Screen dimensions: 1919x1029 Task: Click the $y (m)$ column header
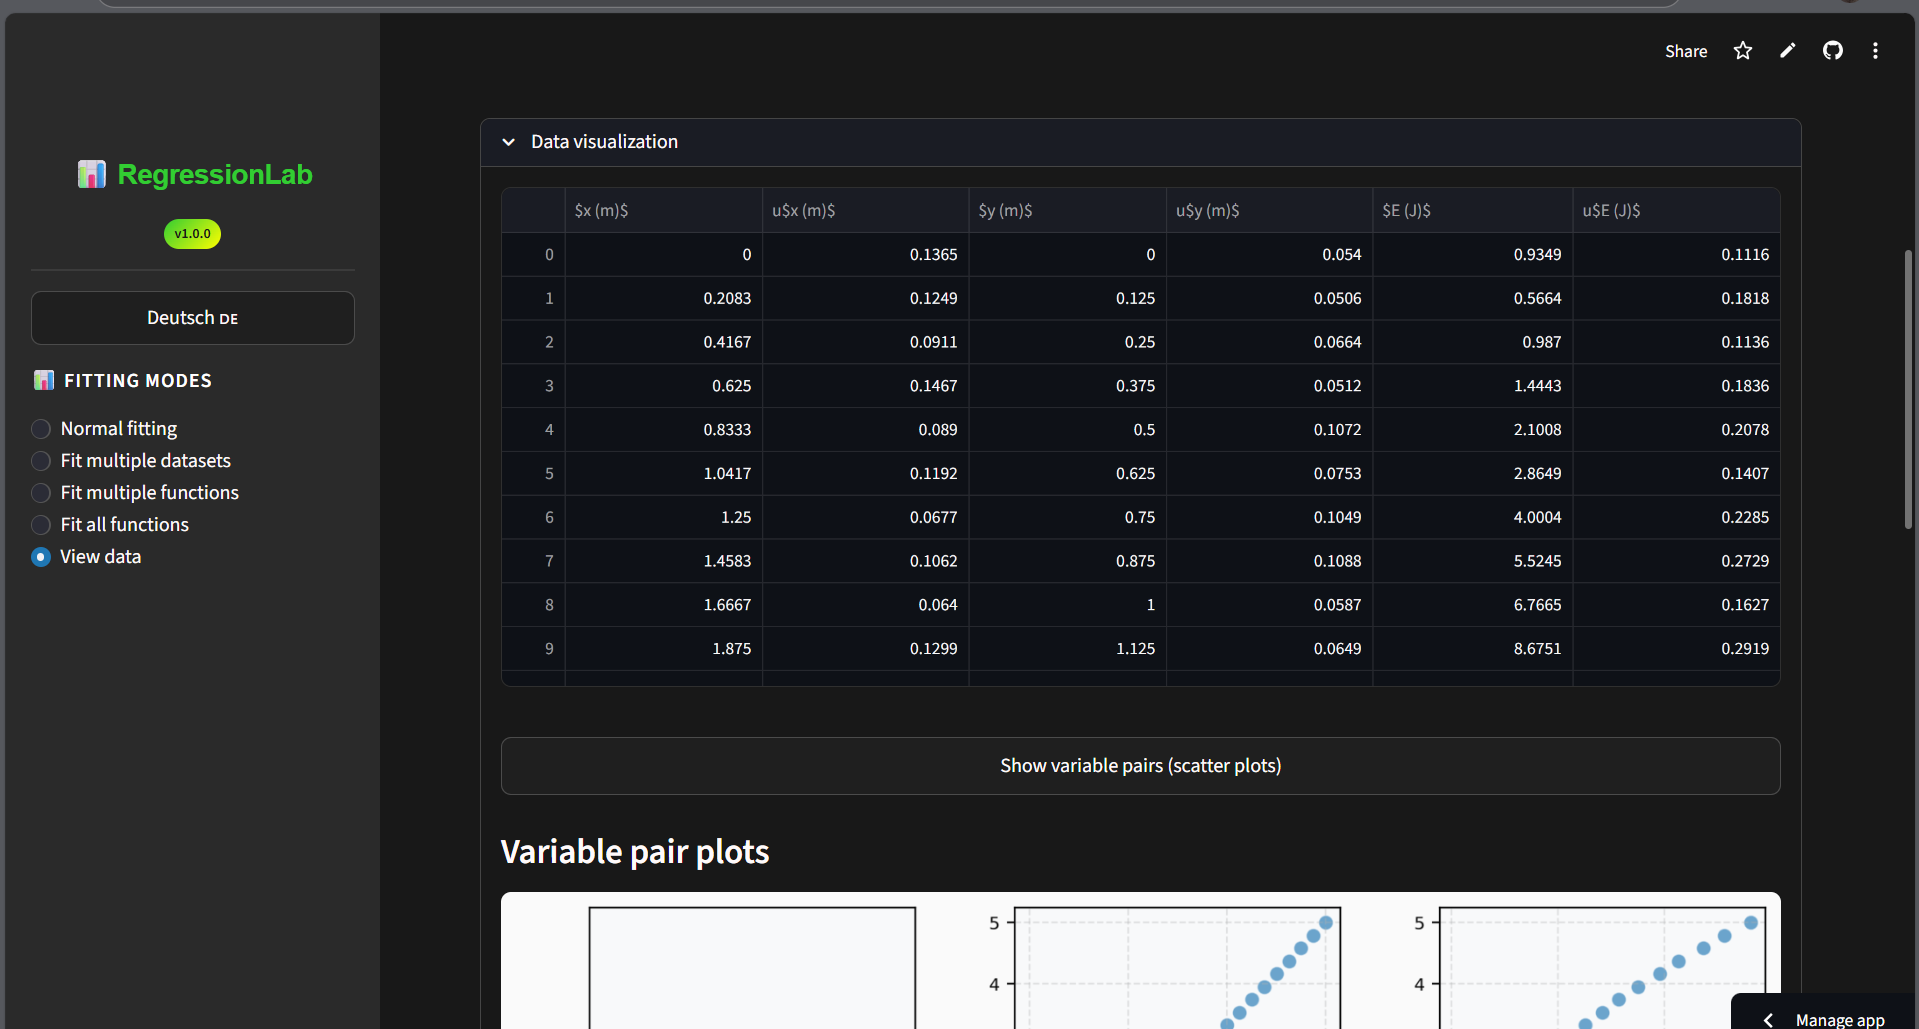(x=1068, y=210)
